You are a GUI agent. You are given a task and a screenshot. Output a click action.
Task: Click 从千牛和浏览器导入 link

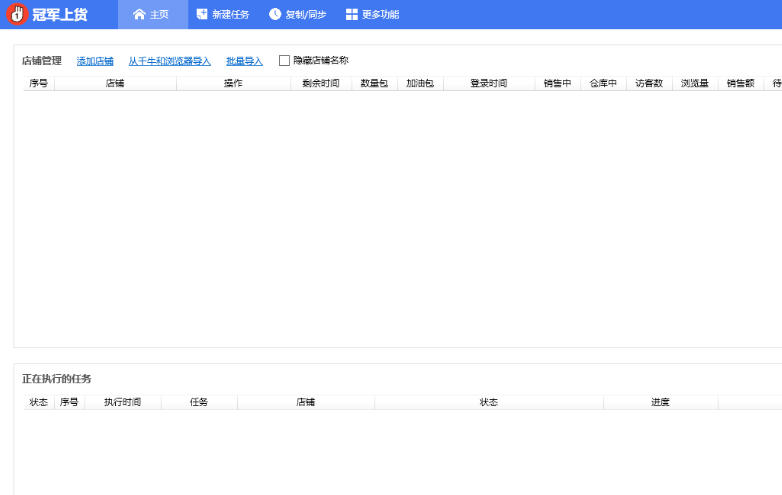click(169, 61)
